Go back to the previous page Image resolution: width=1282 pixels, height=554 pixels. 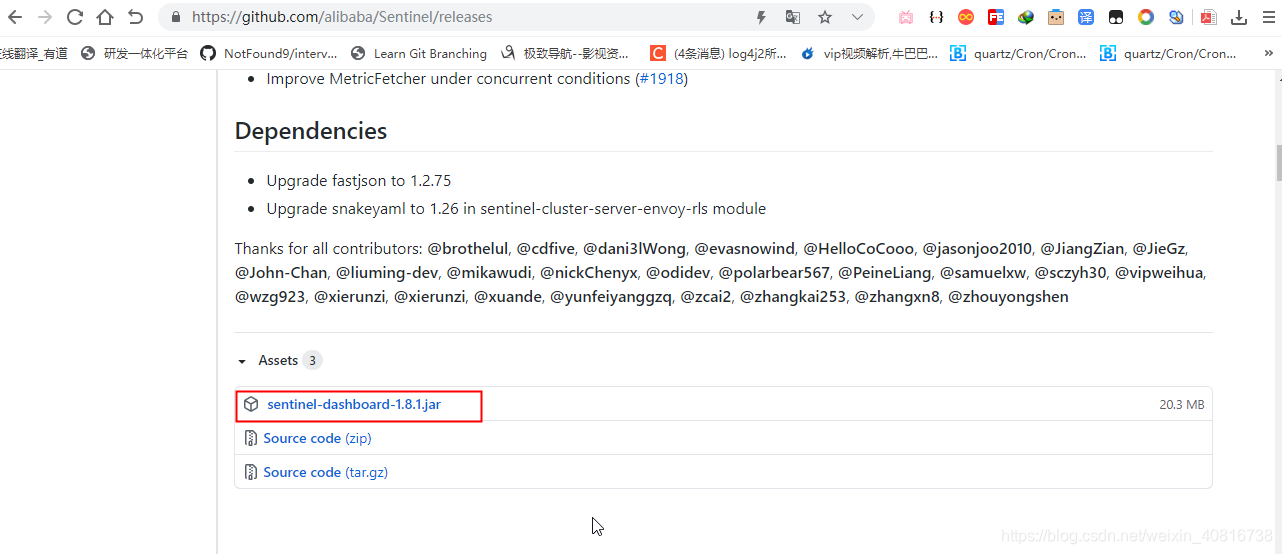pyautogui.click(x=15, y=17)
